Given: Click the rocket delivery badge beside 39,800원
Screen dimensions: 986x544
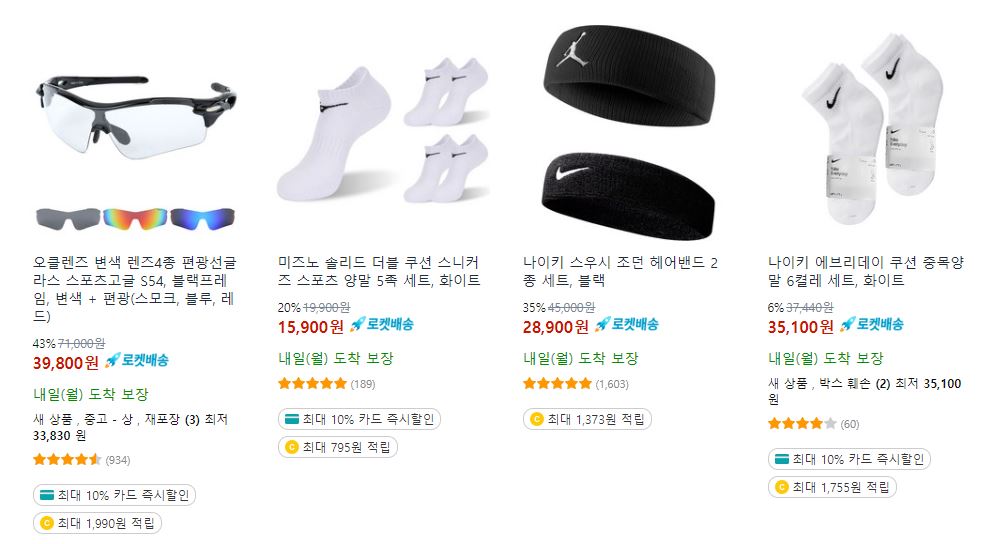Looking at the screenshot, I should 136,360.
